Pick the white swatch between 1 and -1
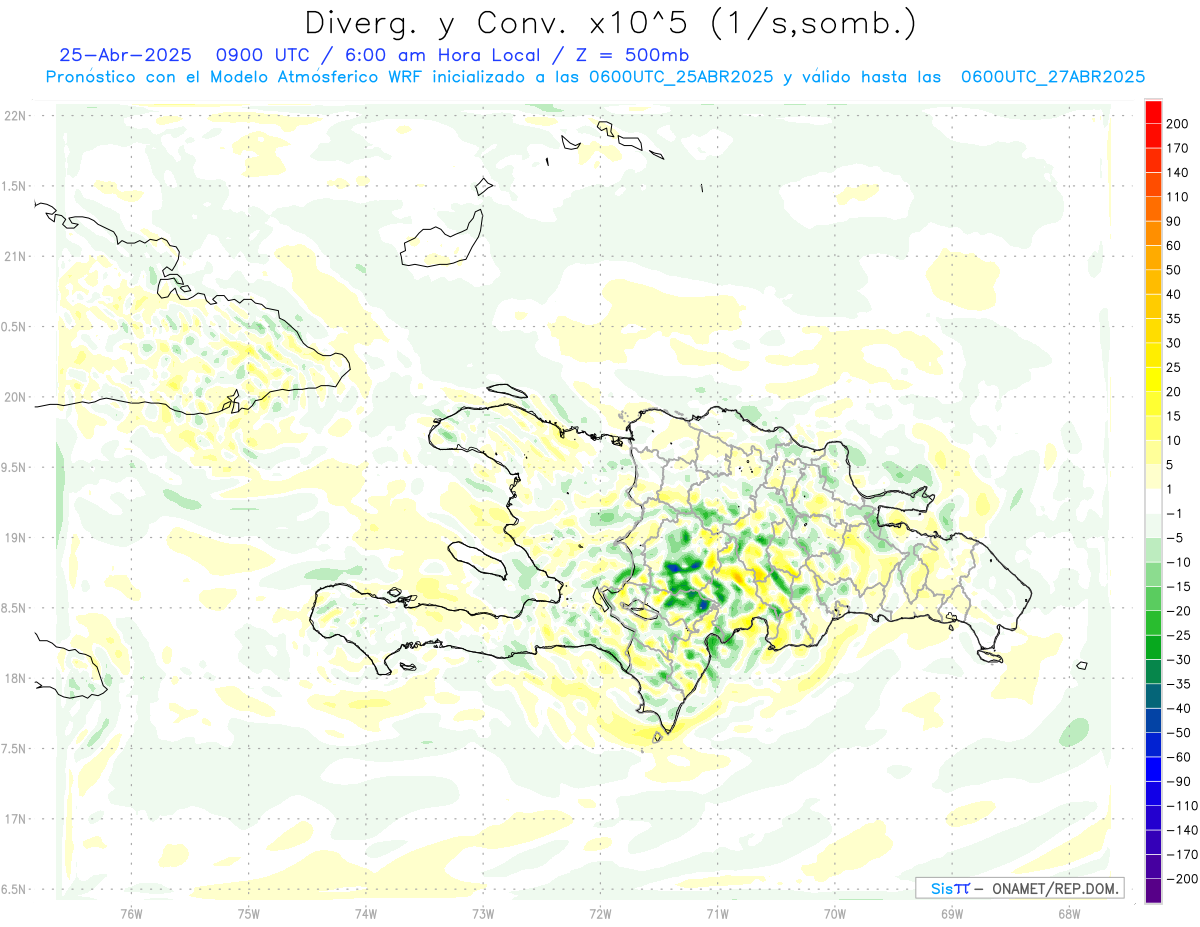1200x927 pixels. 1153,501
